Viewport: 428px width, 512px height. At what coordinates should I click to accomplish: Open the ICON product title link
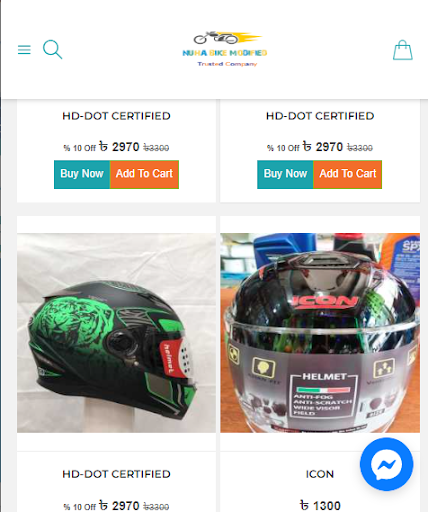[x=320, y=474]
